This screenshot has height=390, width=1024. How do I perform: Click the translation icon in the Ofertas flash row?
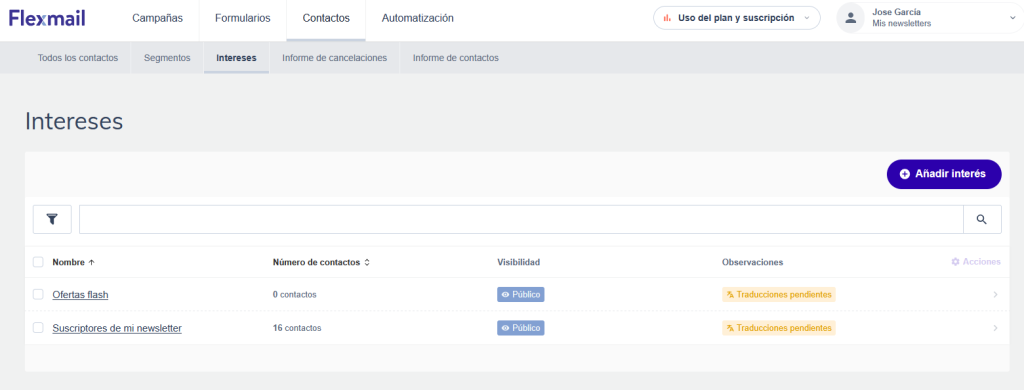[730, 295]
